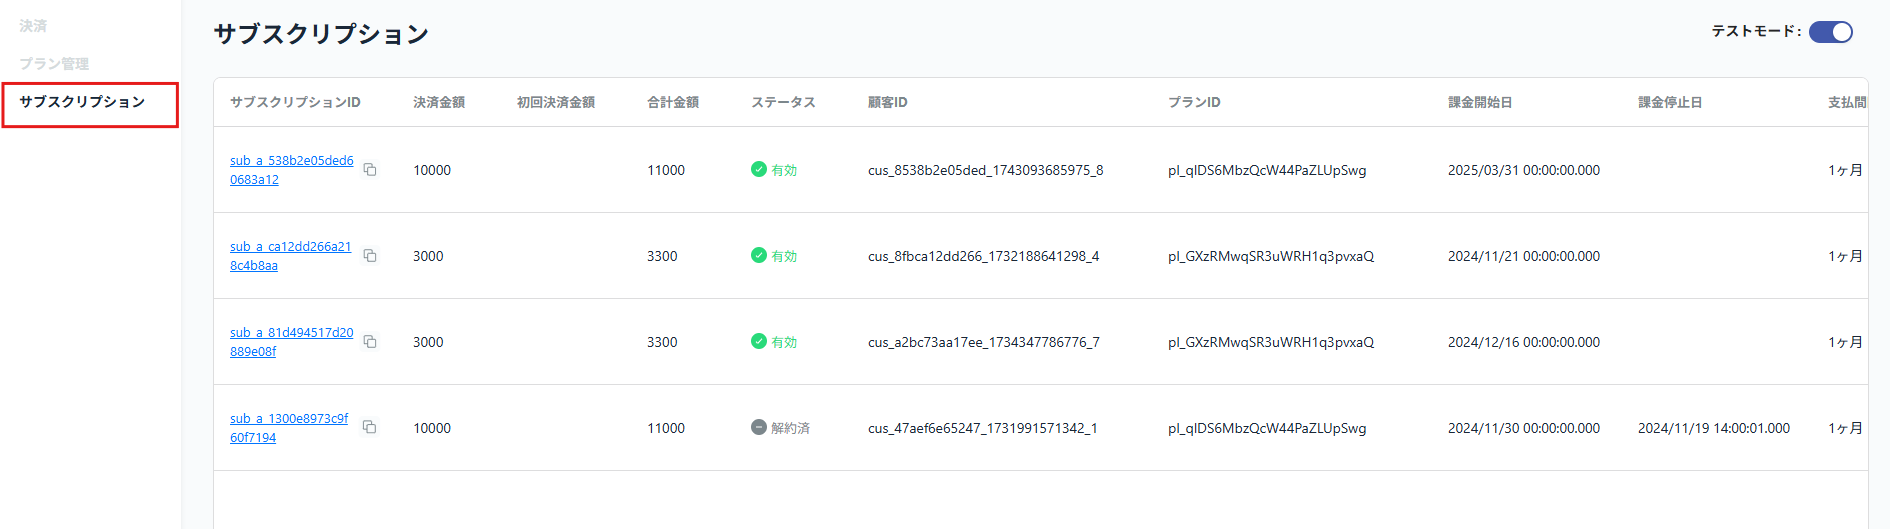The height and width of the screenshot is (529, 1890).
Task: Open subscription link sub_a_538b2e05ded60683a12
Action: pos(292,170)
